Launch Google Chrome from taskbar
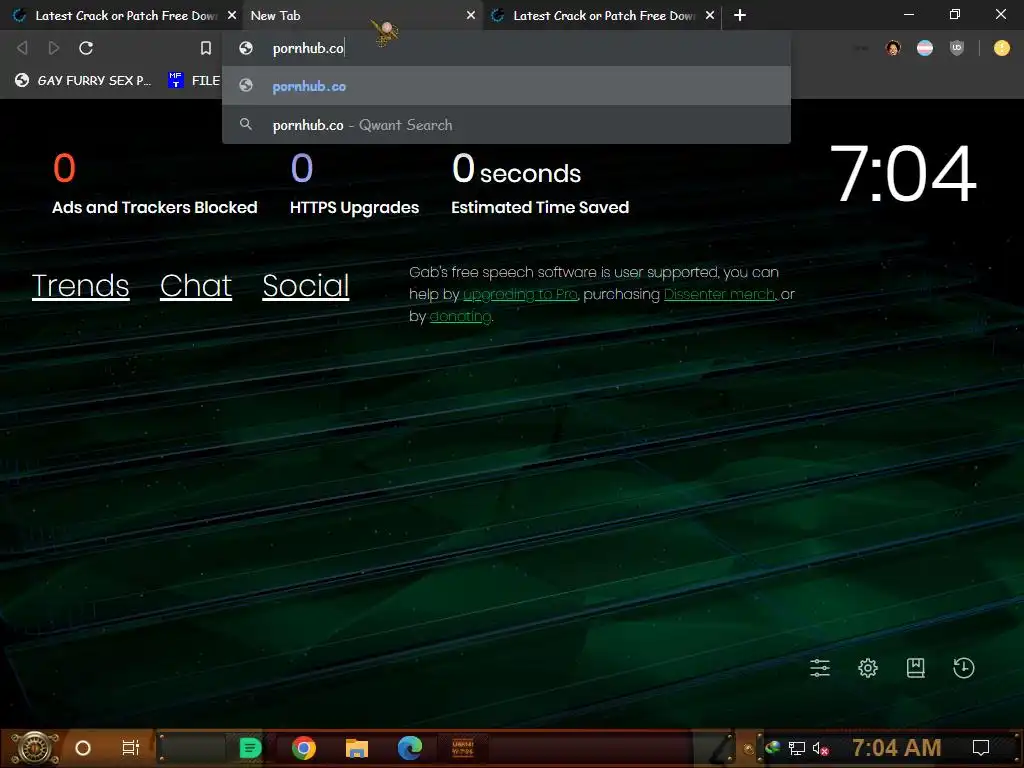 coord(304,748)
